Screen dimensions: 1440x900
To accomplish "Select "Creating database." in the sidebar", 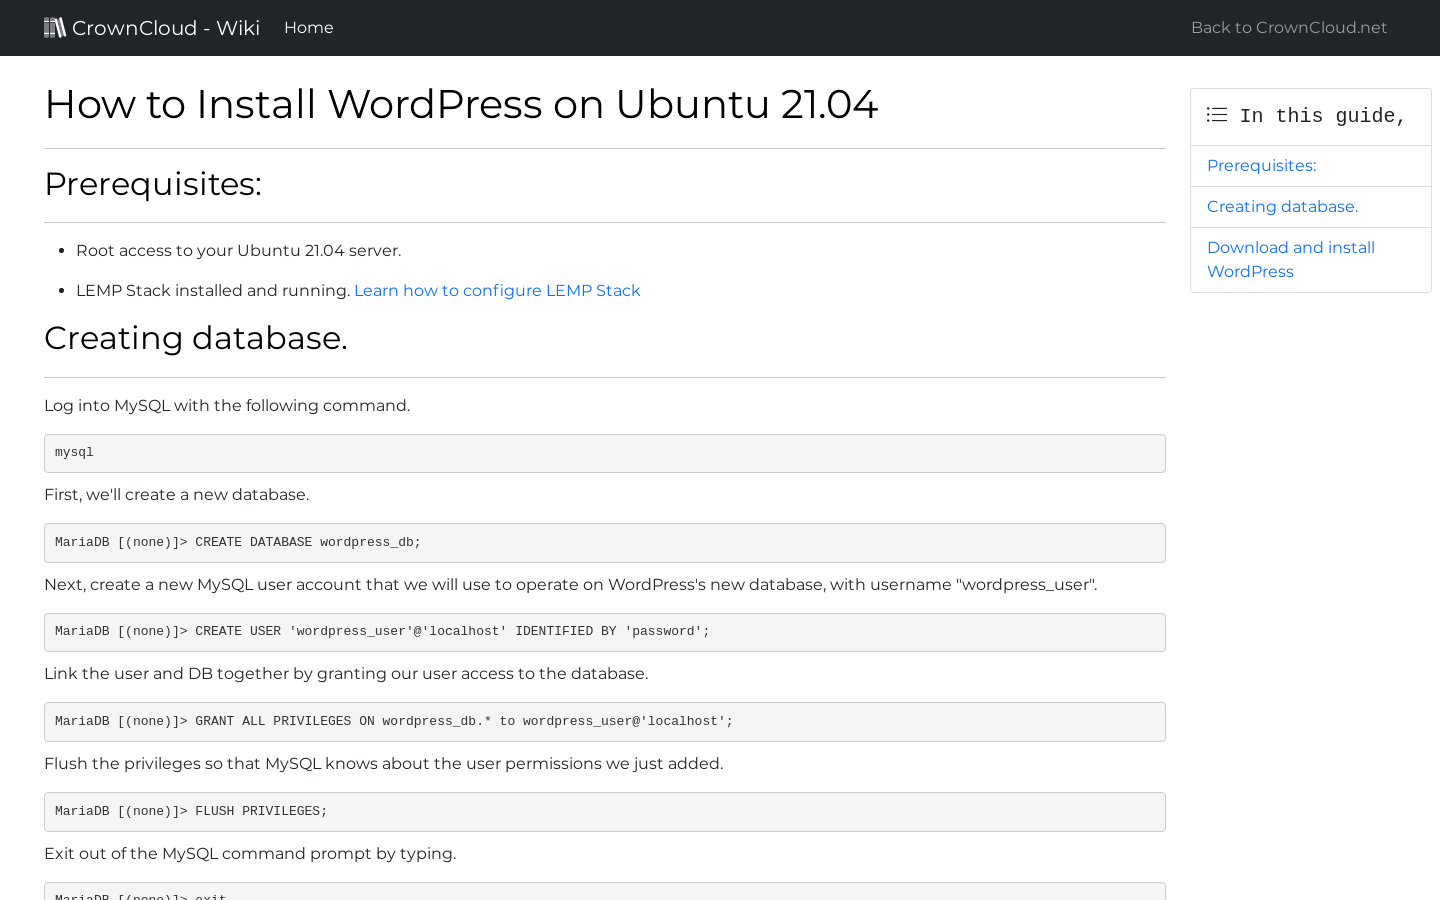I will point(1282,206).
